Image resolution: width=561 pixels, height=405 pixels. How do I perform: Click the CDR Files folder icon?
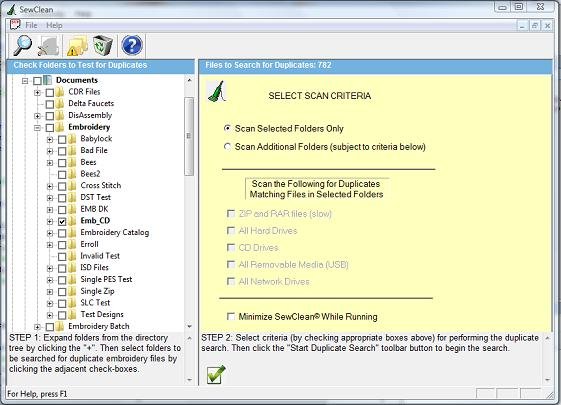click(60, 92)
